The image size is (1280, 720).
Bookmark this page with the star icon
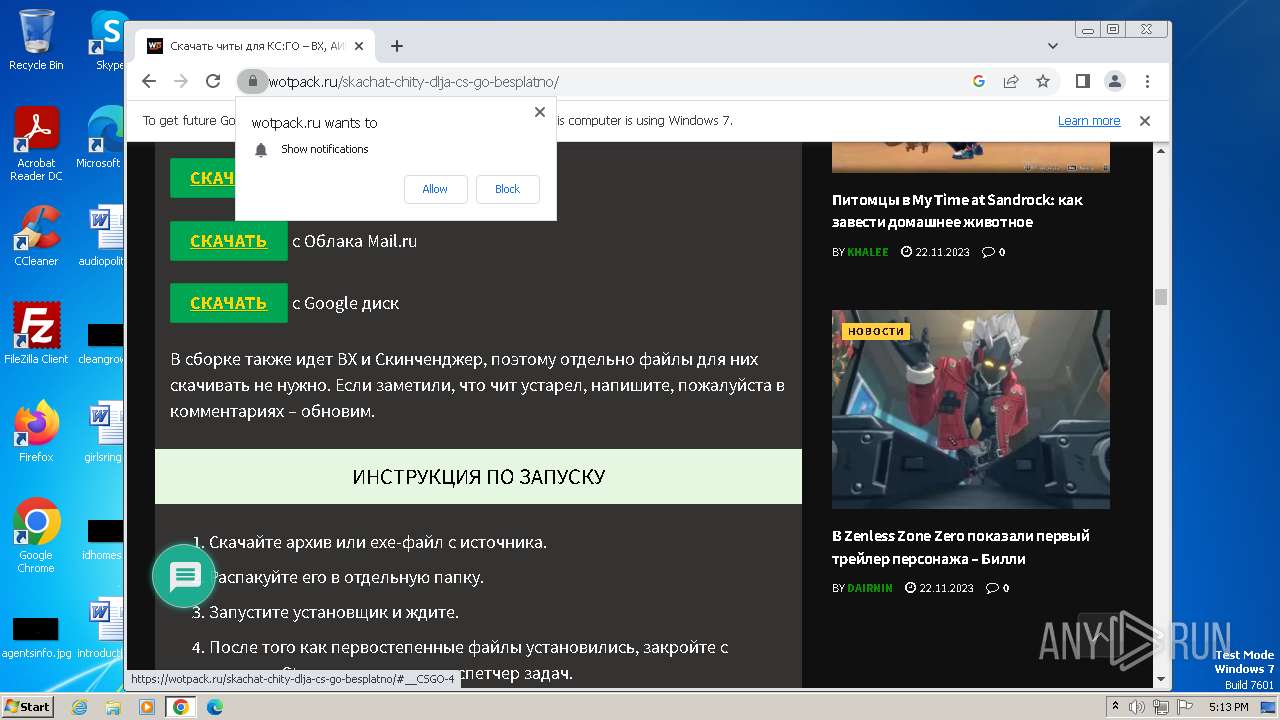coord(1043,81)
